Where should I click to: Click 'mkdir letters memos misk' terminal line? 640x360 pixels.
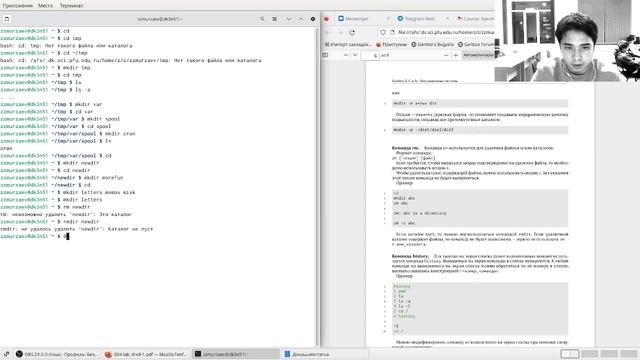tap(68, 192)
